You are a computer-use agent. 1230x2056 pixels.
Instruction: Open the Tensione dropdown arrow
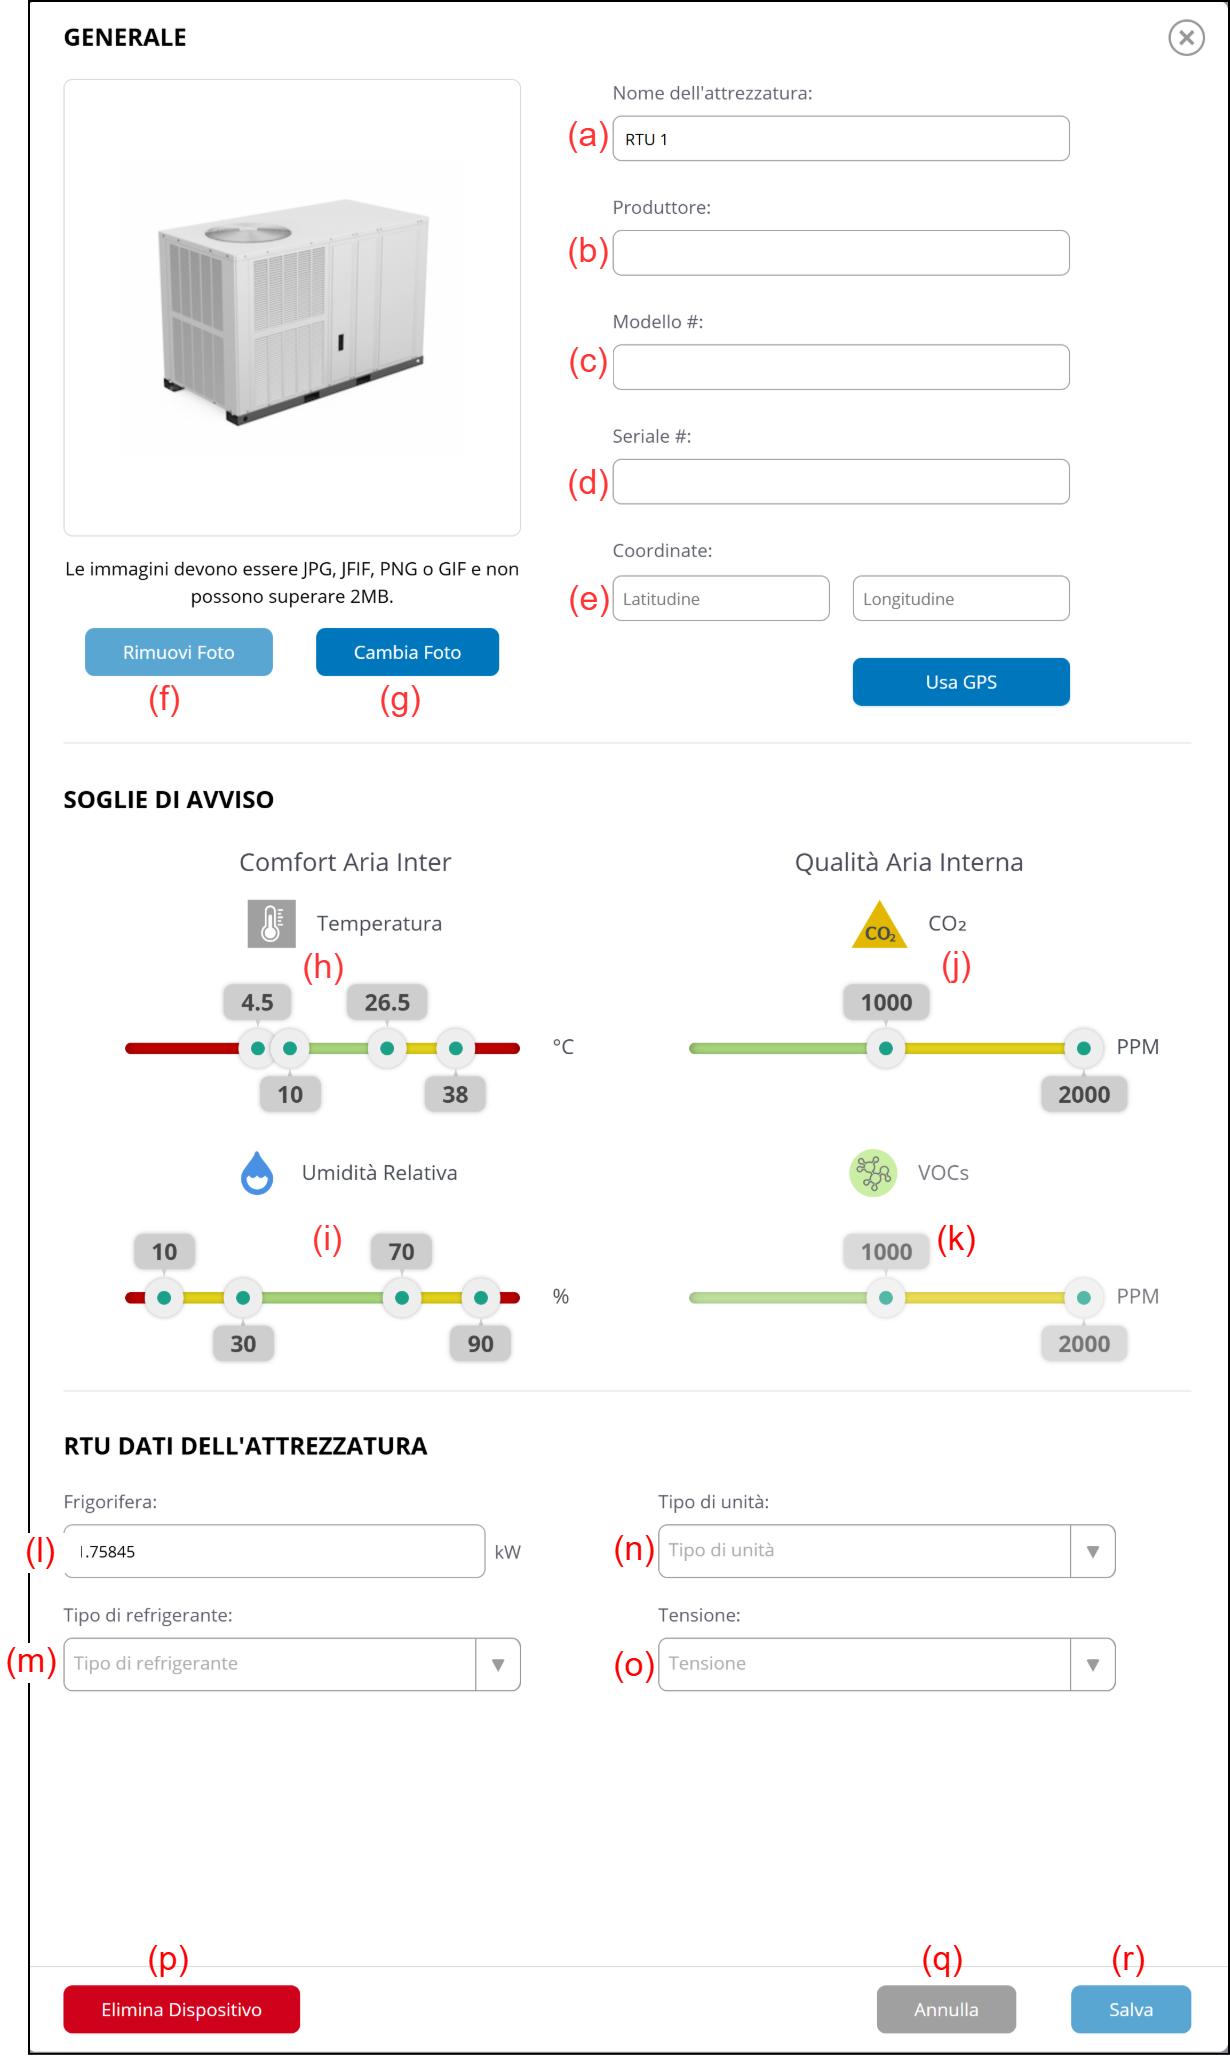(1092, 1664)
